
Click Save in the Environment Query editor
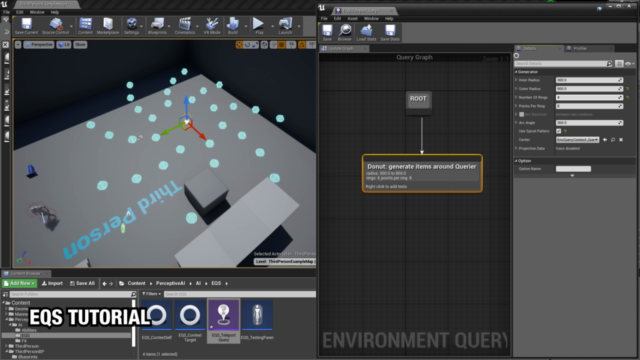(x=327, y=32)
